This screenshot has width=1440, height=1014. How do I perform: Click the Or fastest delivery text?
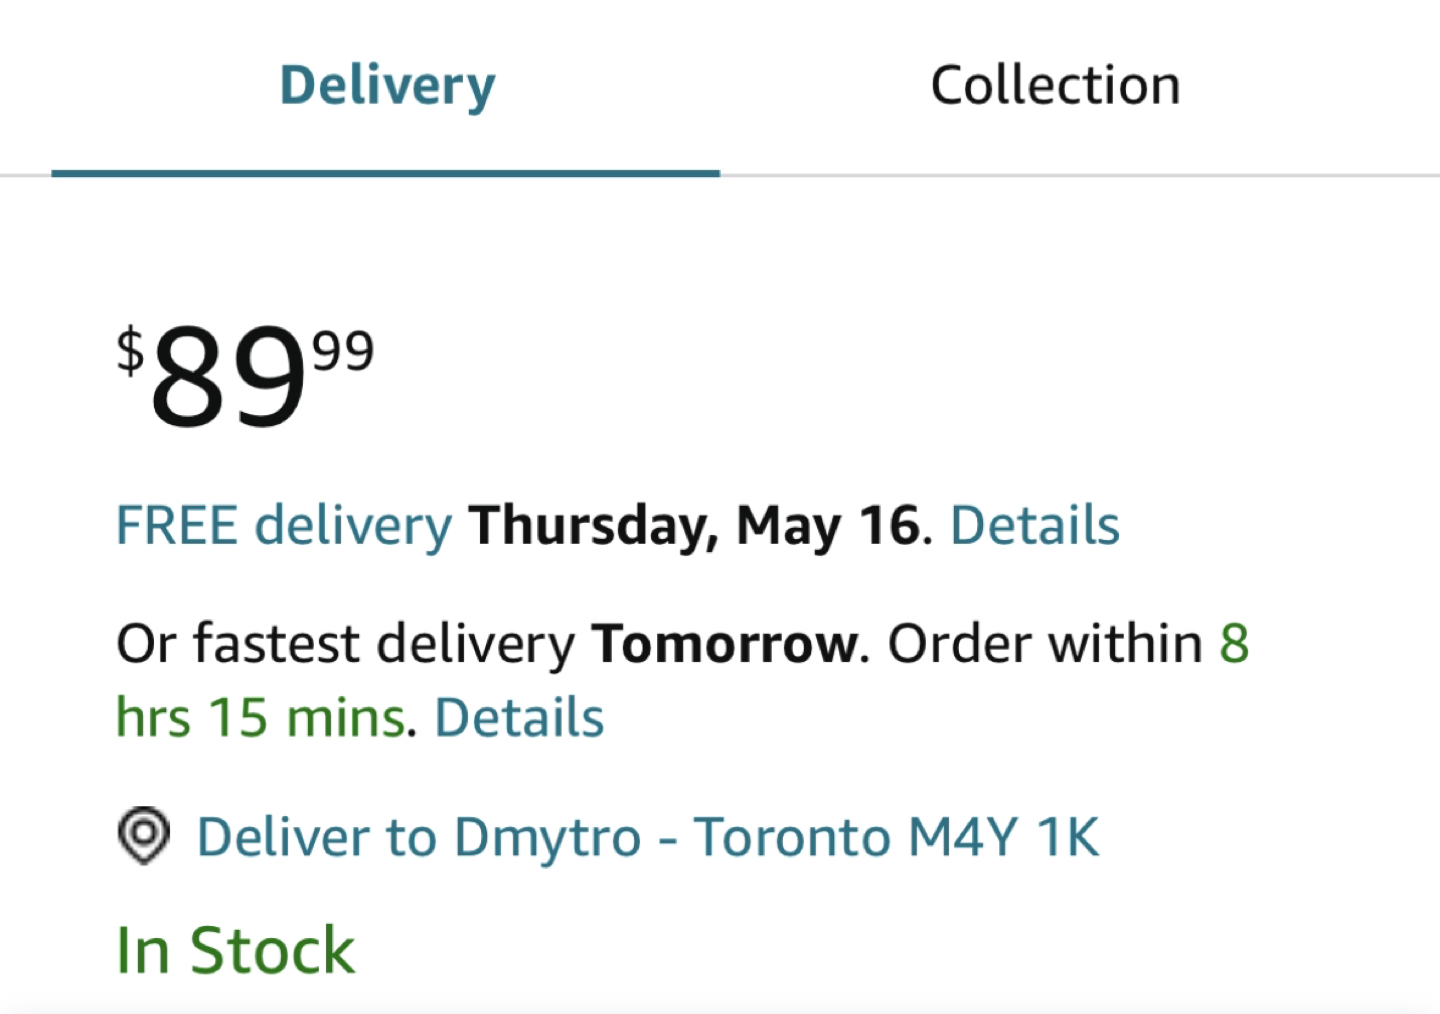(x=346, y=644)
